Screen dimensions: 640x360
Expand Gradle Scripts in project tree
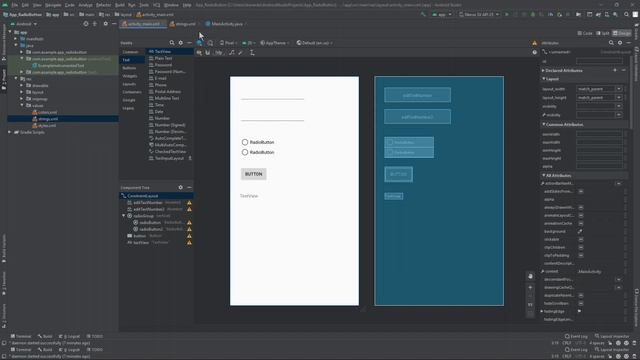(x=9, y=132)
